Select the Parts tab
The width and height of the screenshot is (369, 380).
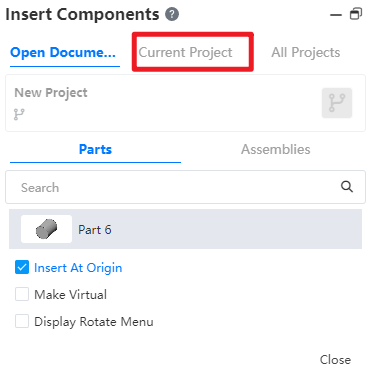click(x=95, y=149)
